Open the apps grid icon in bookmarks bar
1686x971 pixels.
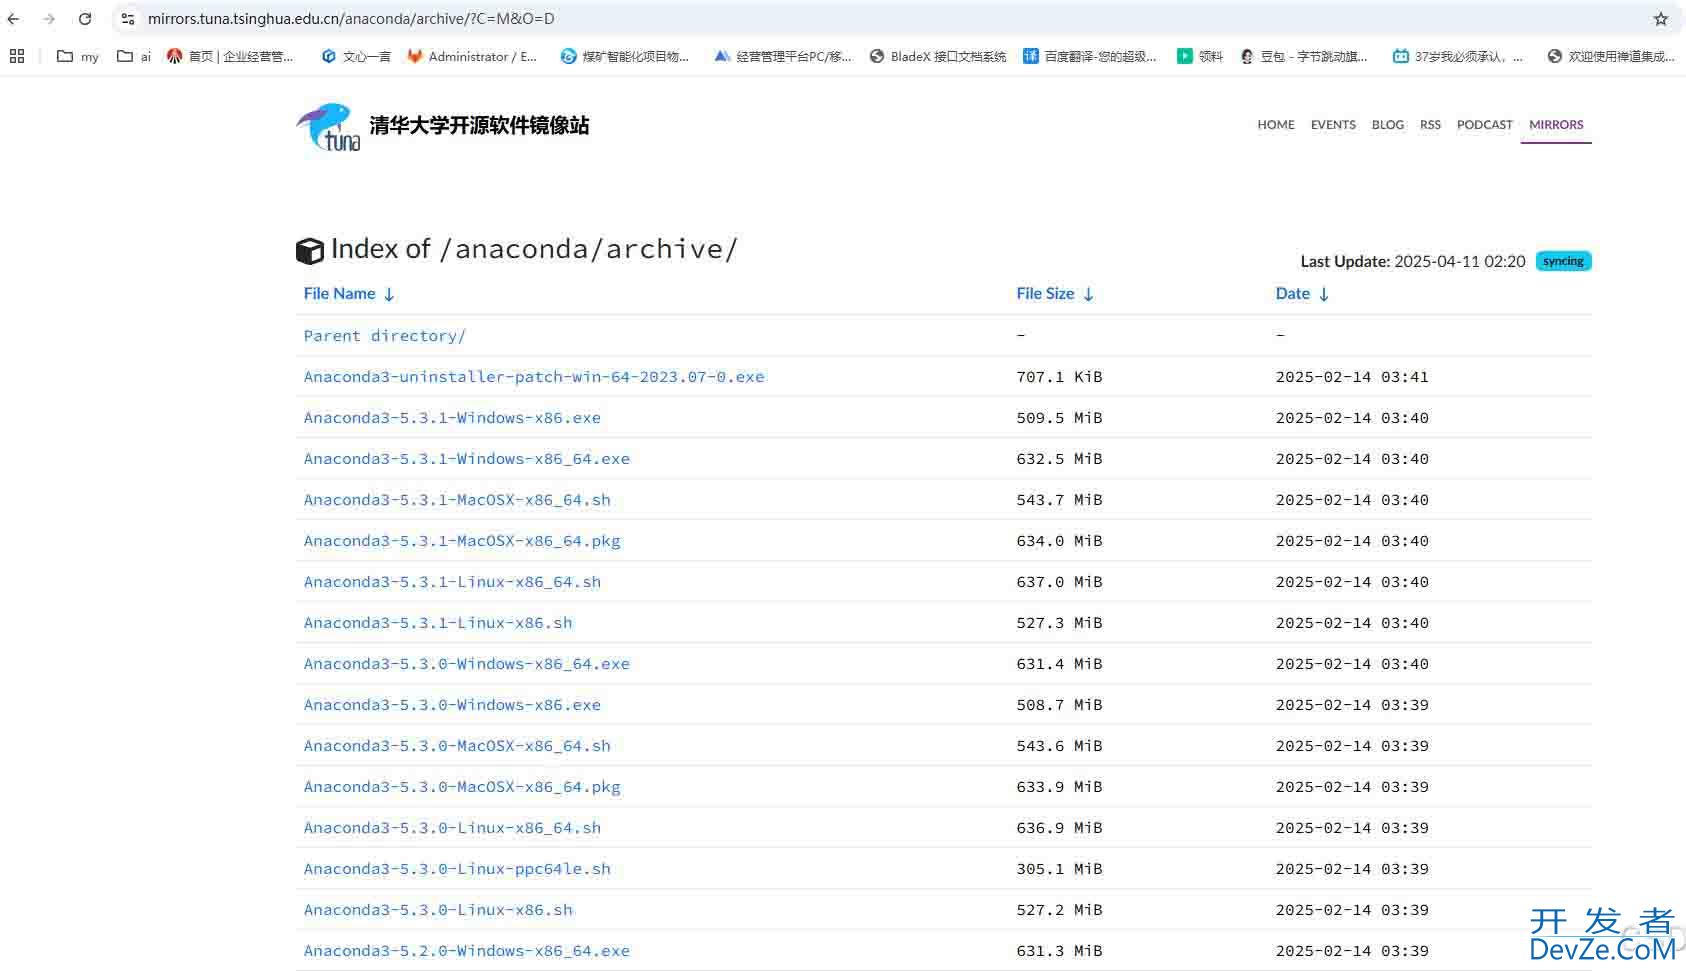[17, 56]
